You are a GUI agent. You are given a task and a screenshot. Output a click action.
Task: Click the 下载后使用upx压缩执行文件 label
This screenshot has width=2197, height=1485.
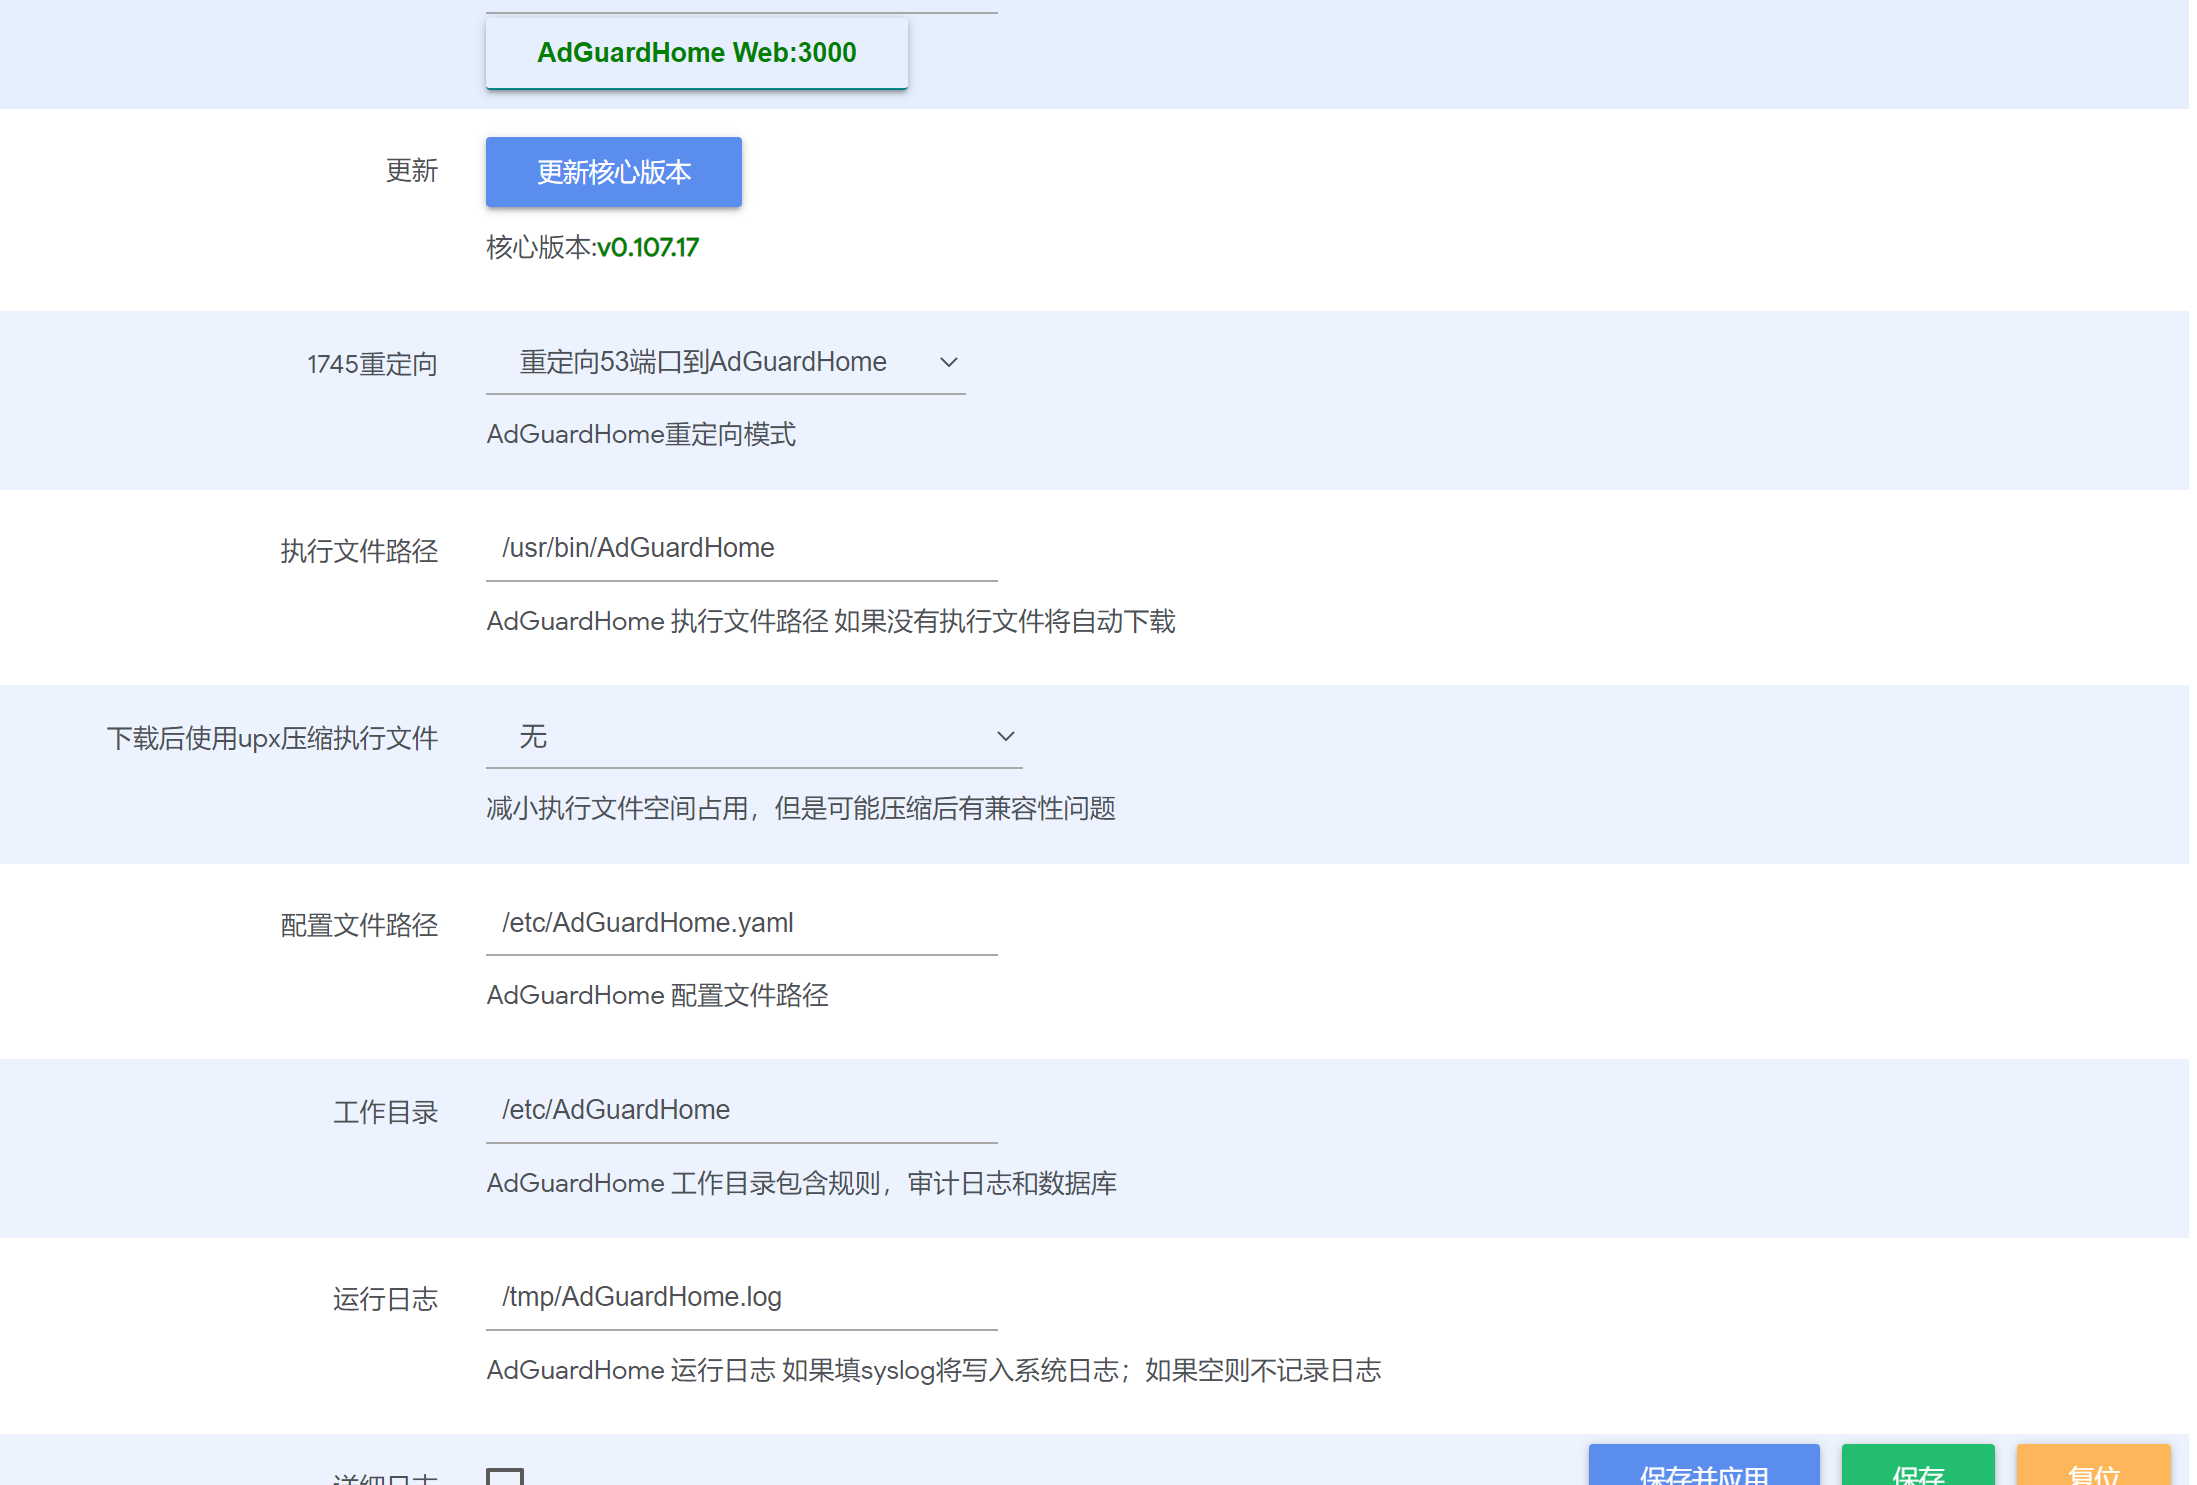coord(272,738)
